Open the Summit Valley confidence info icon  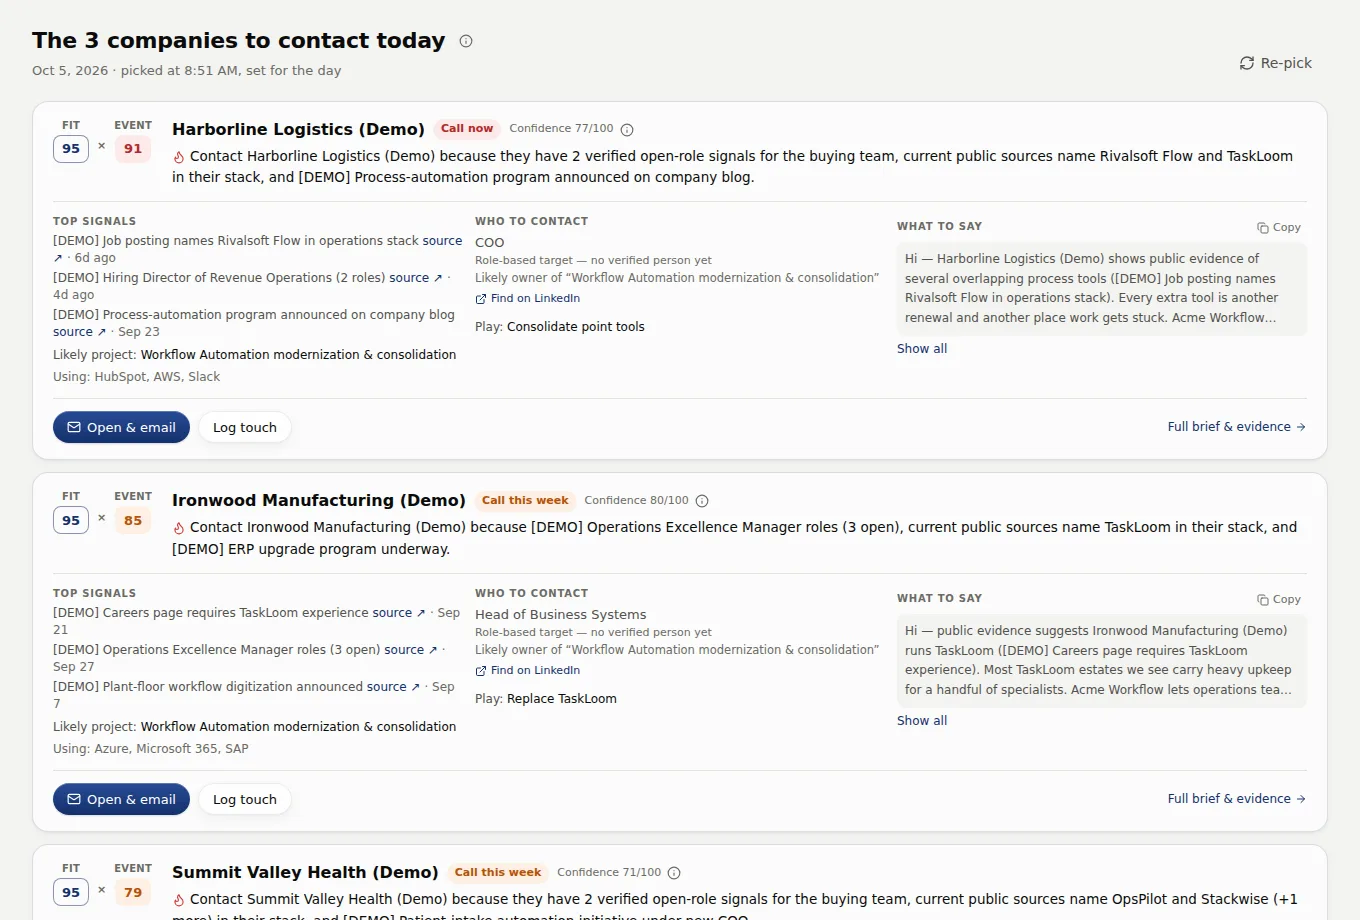click(674, 873)
